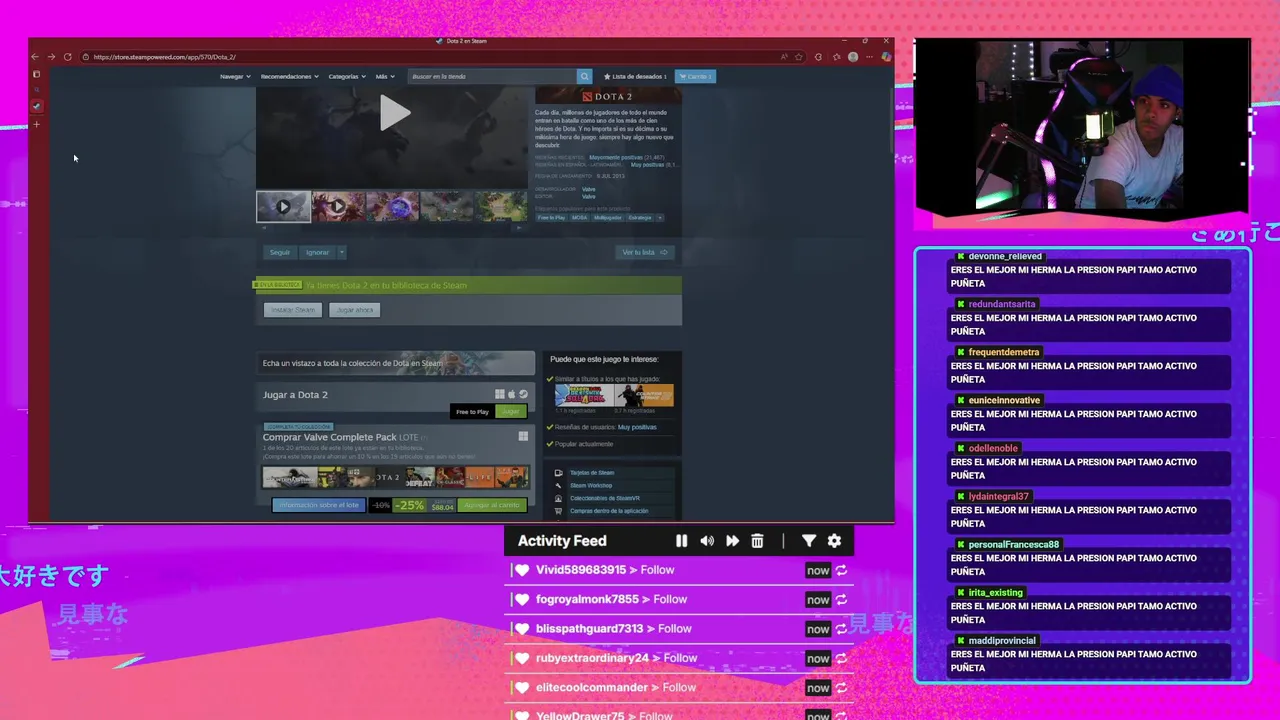The height and width of the screenshot is (720, 1280).
Task: Click the browser address bar URL
Action: point(164,57)
